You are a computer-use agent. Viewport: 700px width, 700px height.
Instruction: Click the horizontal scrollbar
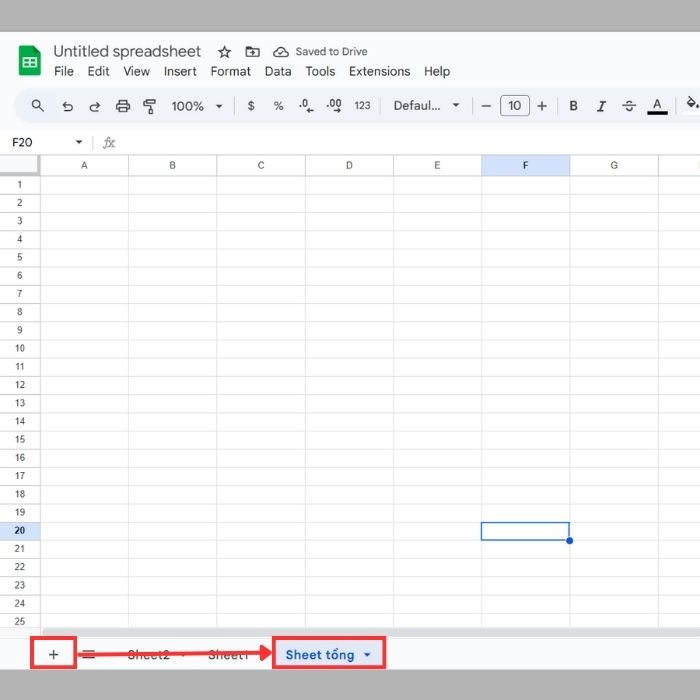(371, 632)
